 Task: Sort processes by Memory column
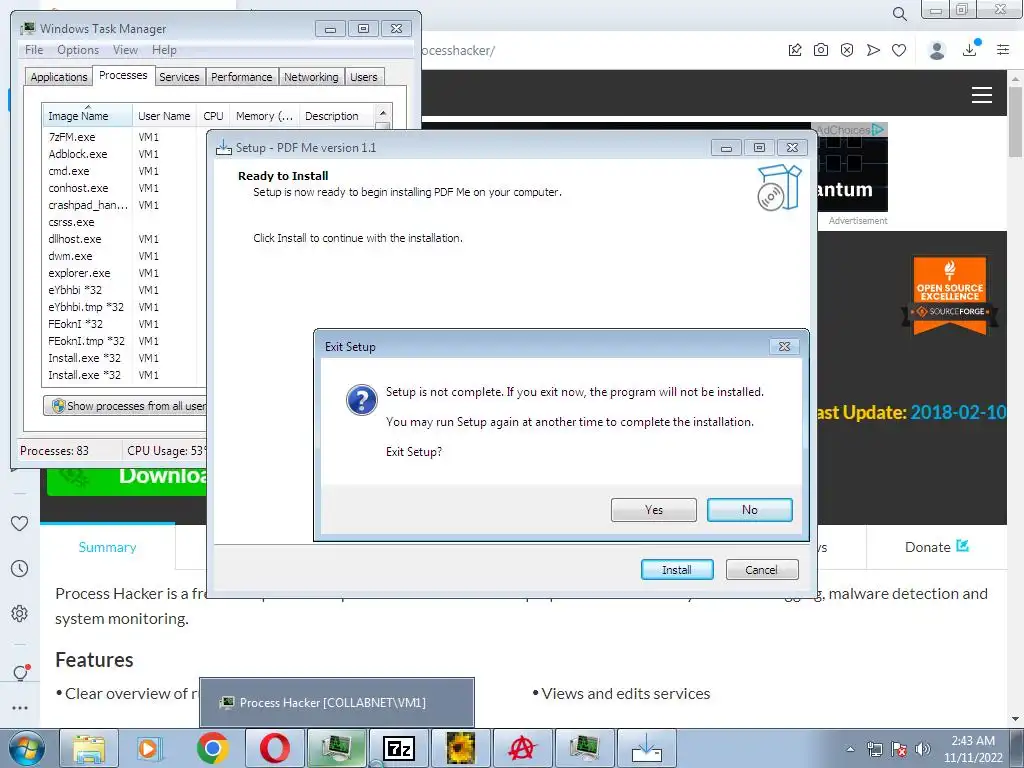coord(264,116)
